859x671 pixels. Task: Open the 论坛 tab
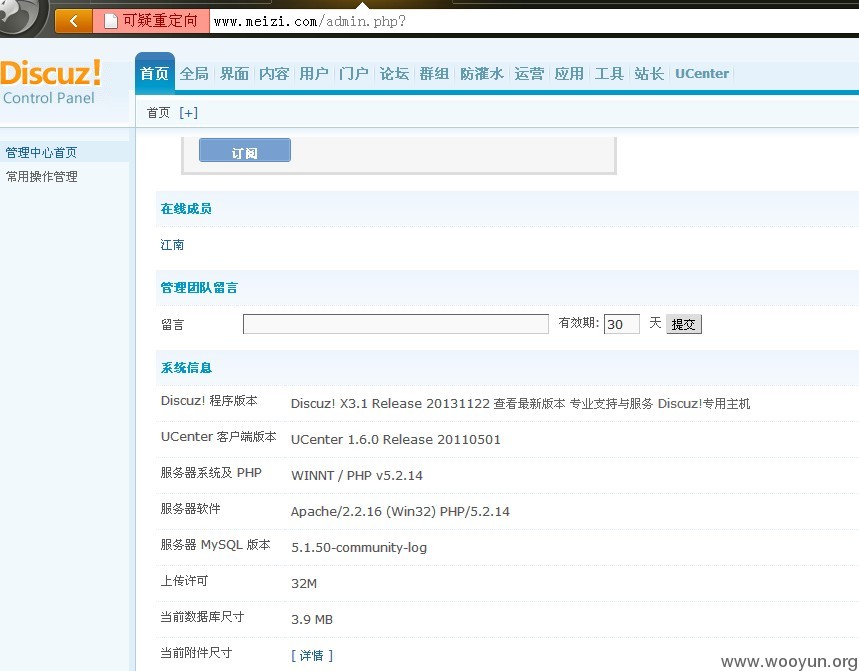click(x=394, y=73)
